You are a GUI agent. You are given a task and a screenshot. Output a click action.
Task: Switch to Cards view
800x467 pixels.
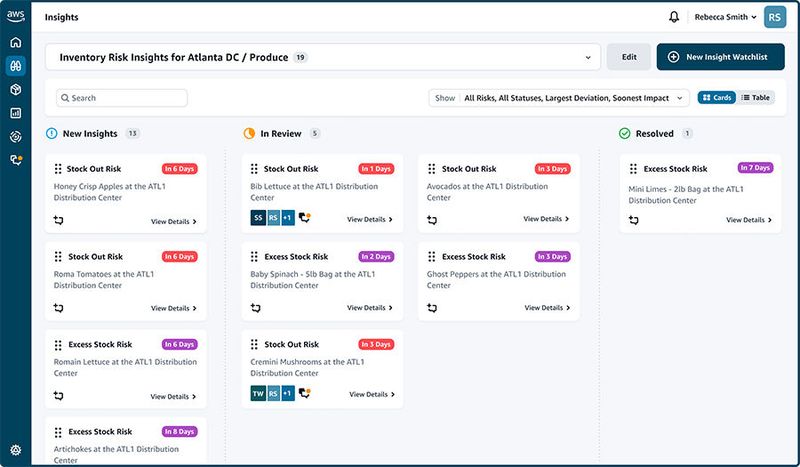(x=717, y=98)
